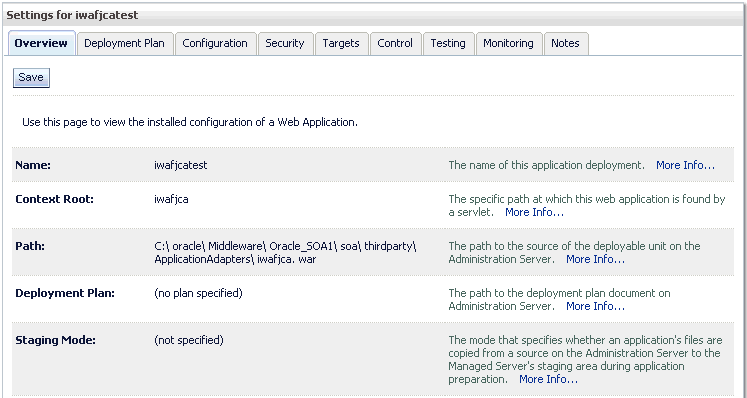Open the Notes tab
Viewport: 747px width, 398px height.
tap(565, 43)
